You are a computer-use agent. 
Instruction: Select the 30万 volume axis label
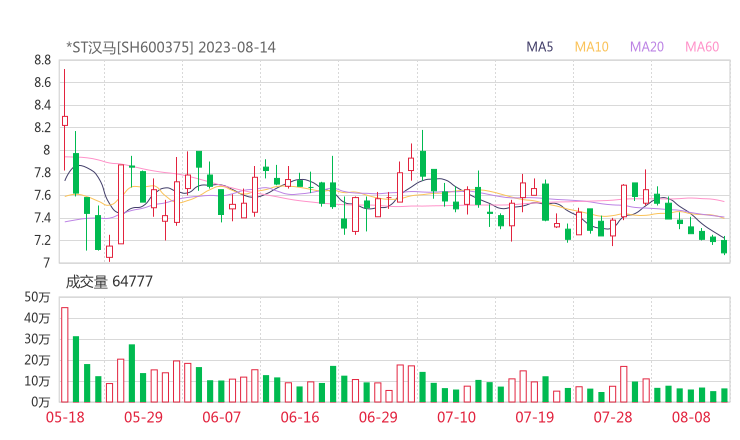(37, 339)
